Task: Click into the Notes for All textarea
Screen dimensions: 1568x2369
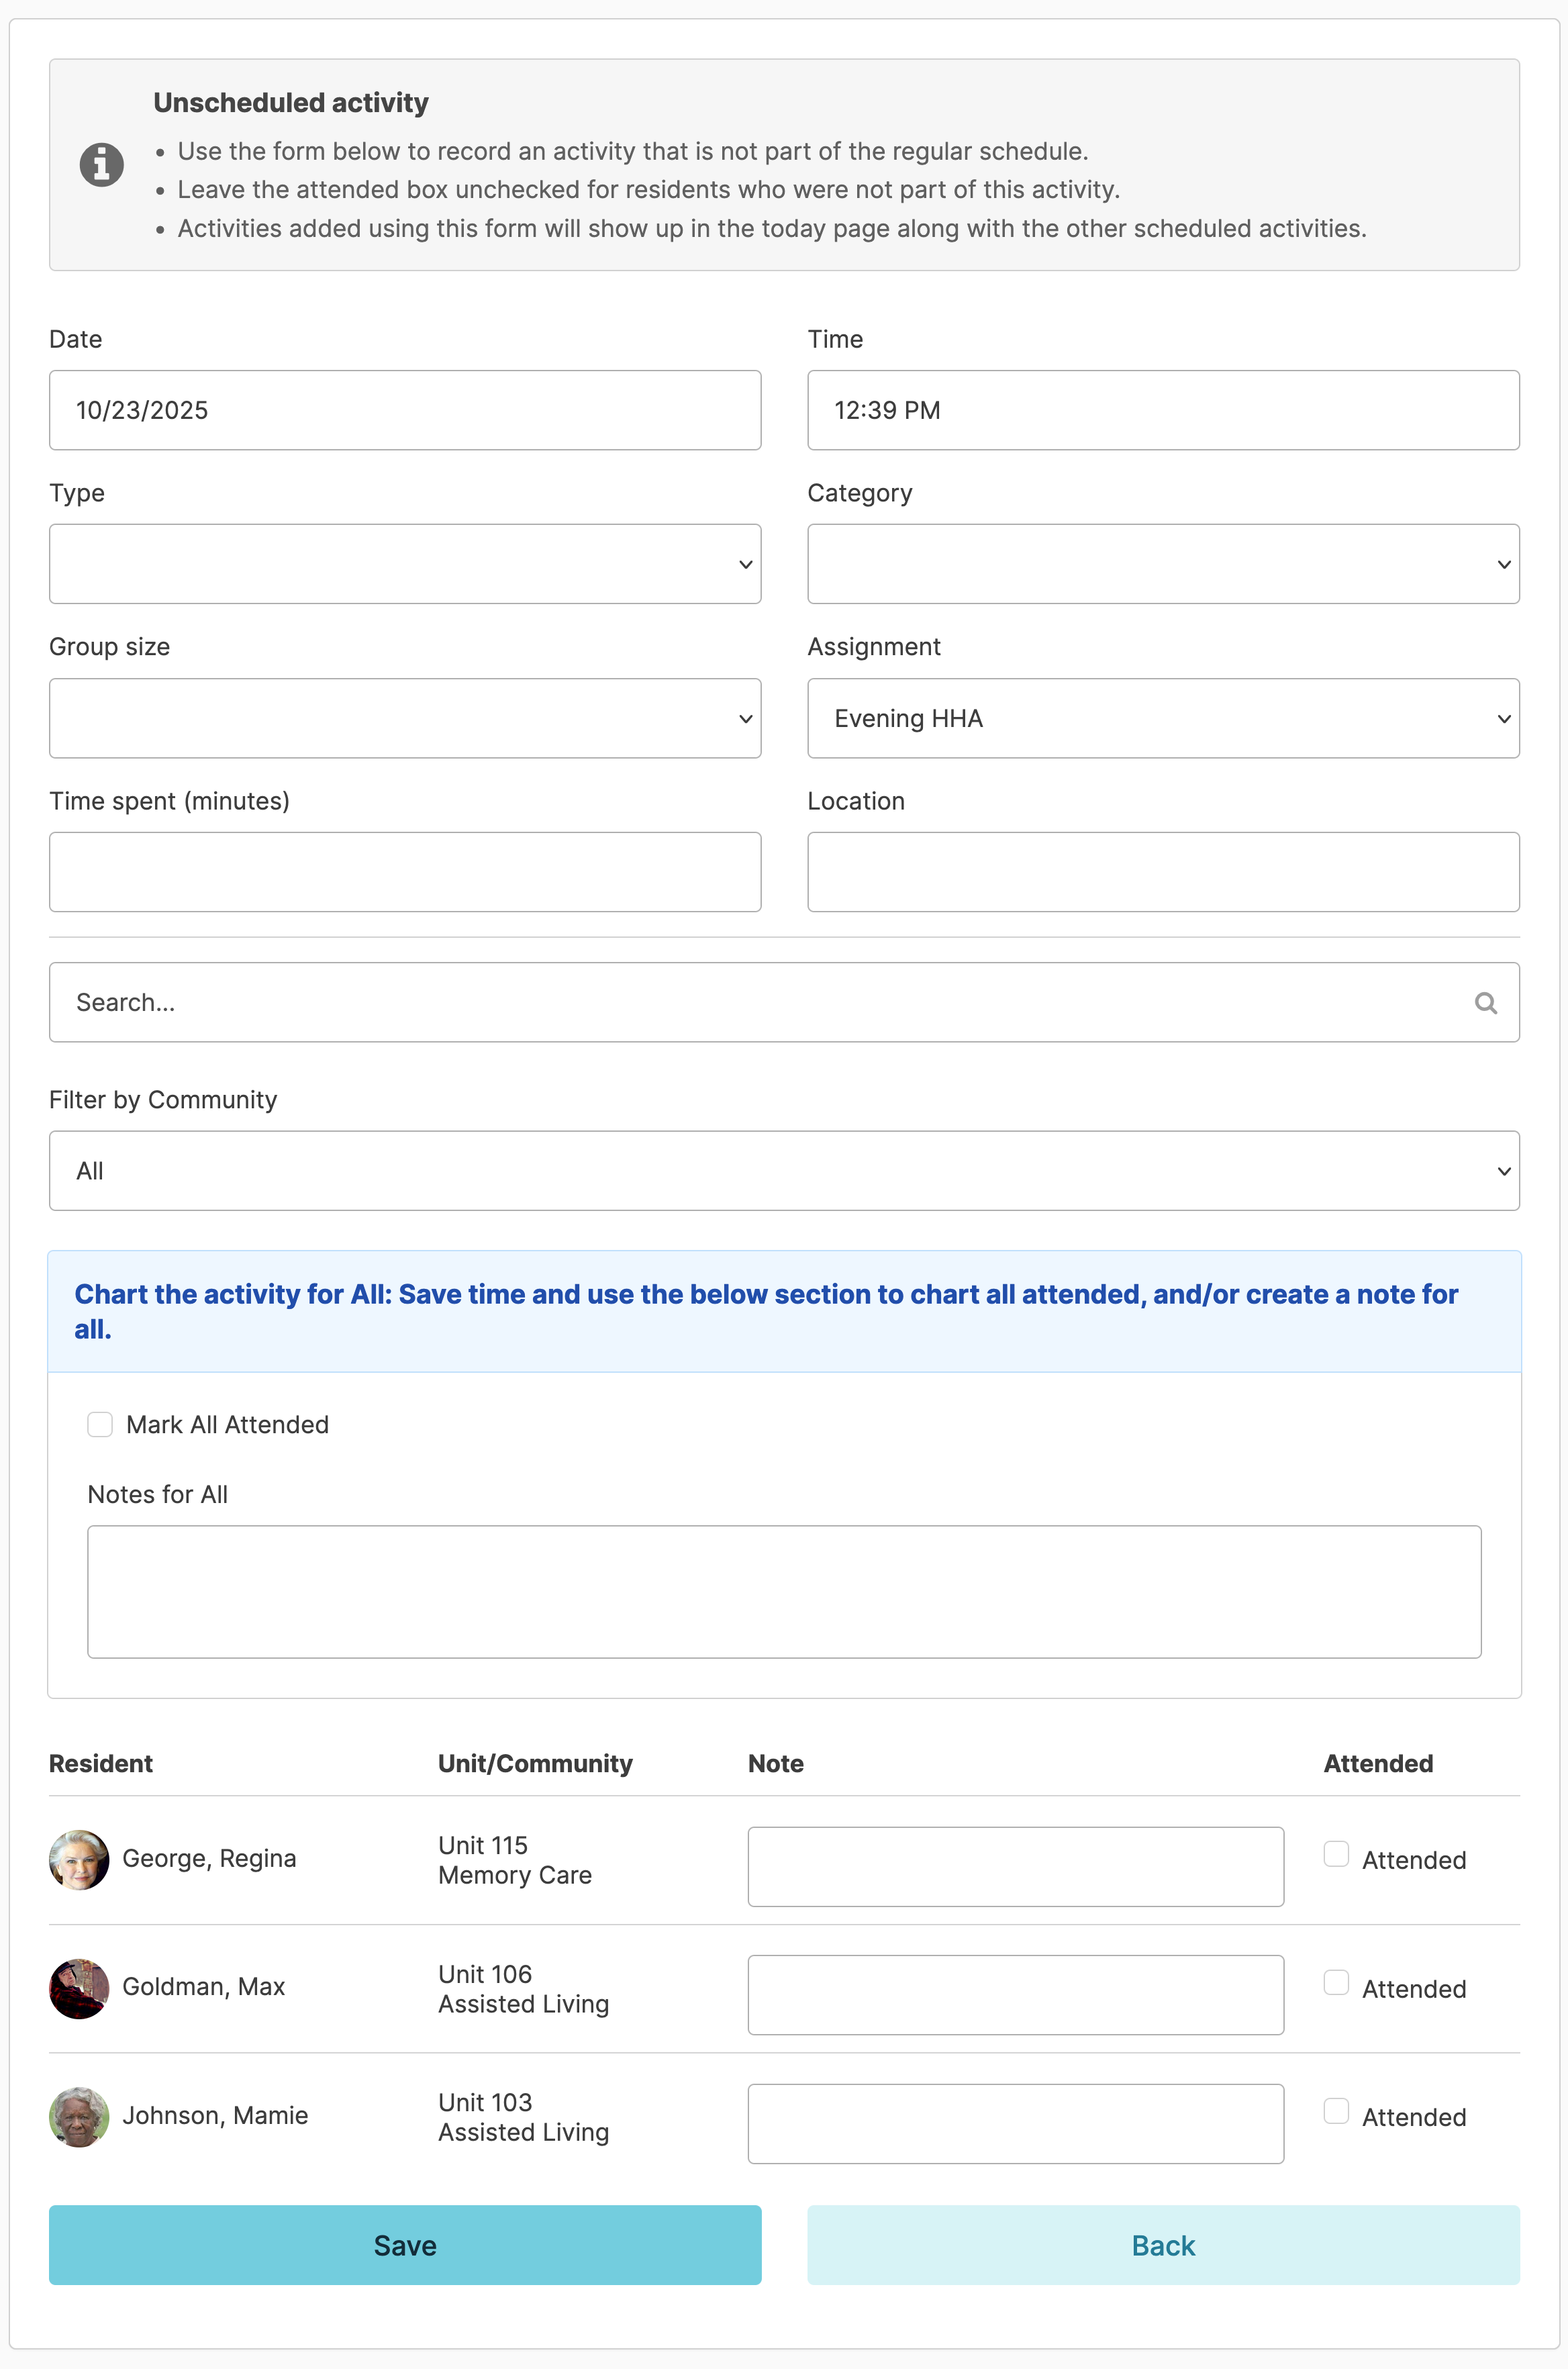Action: pos(784,1591)
